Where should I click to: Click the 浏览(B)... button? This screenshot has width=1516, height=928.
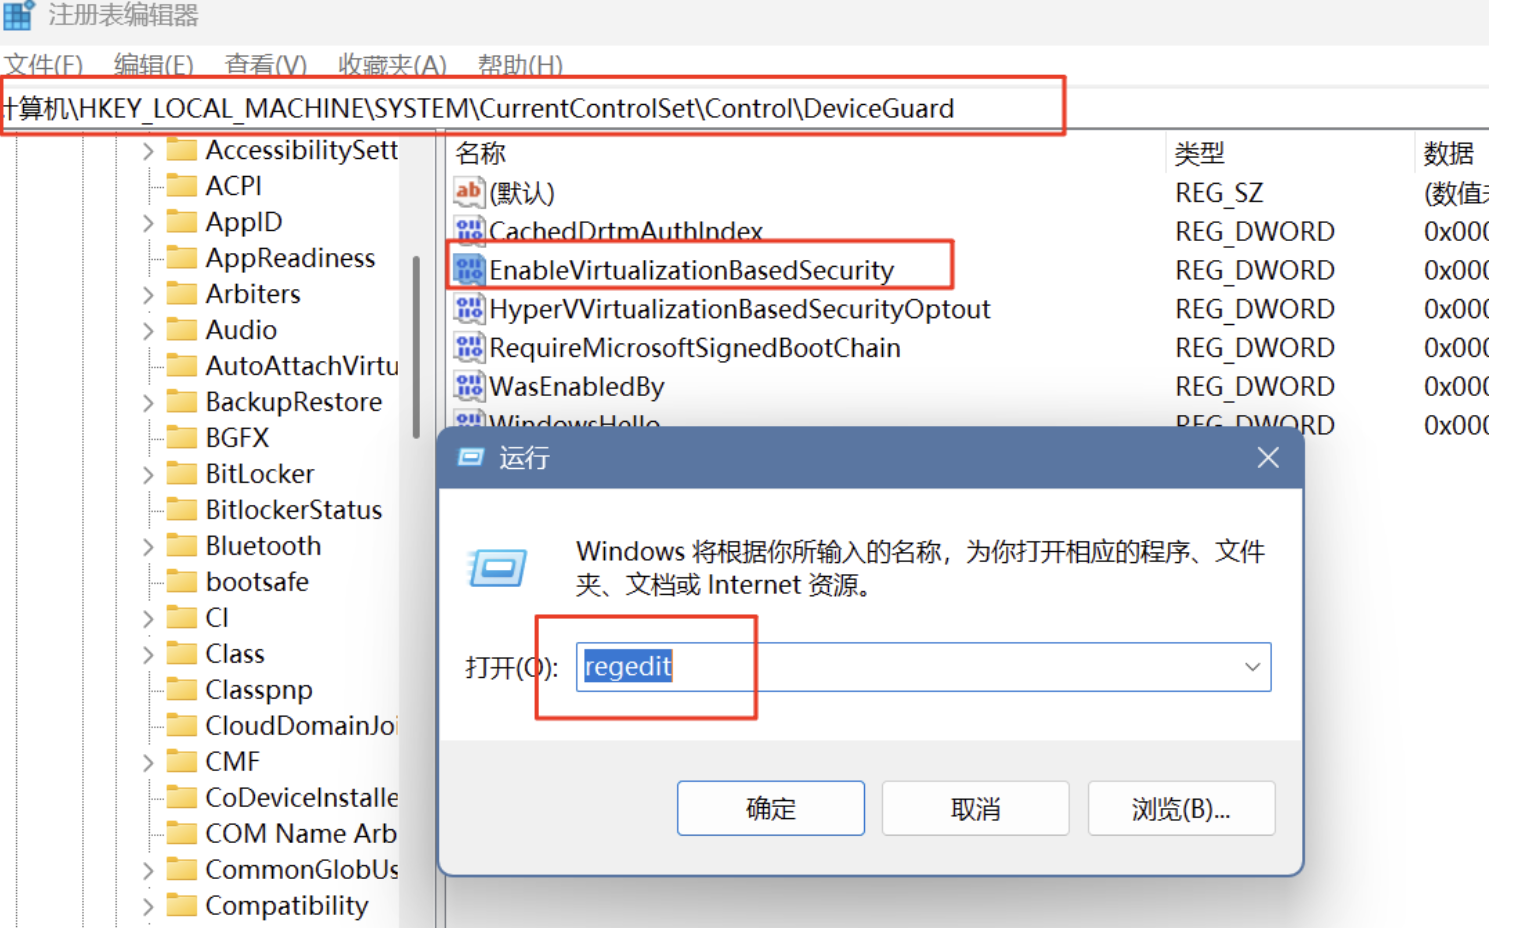click(1181, 808)
